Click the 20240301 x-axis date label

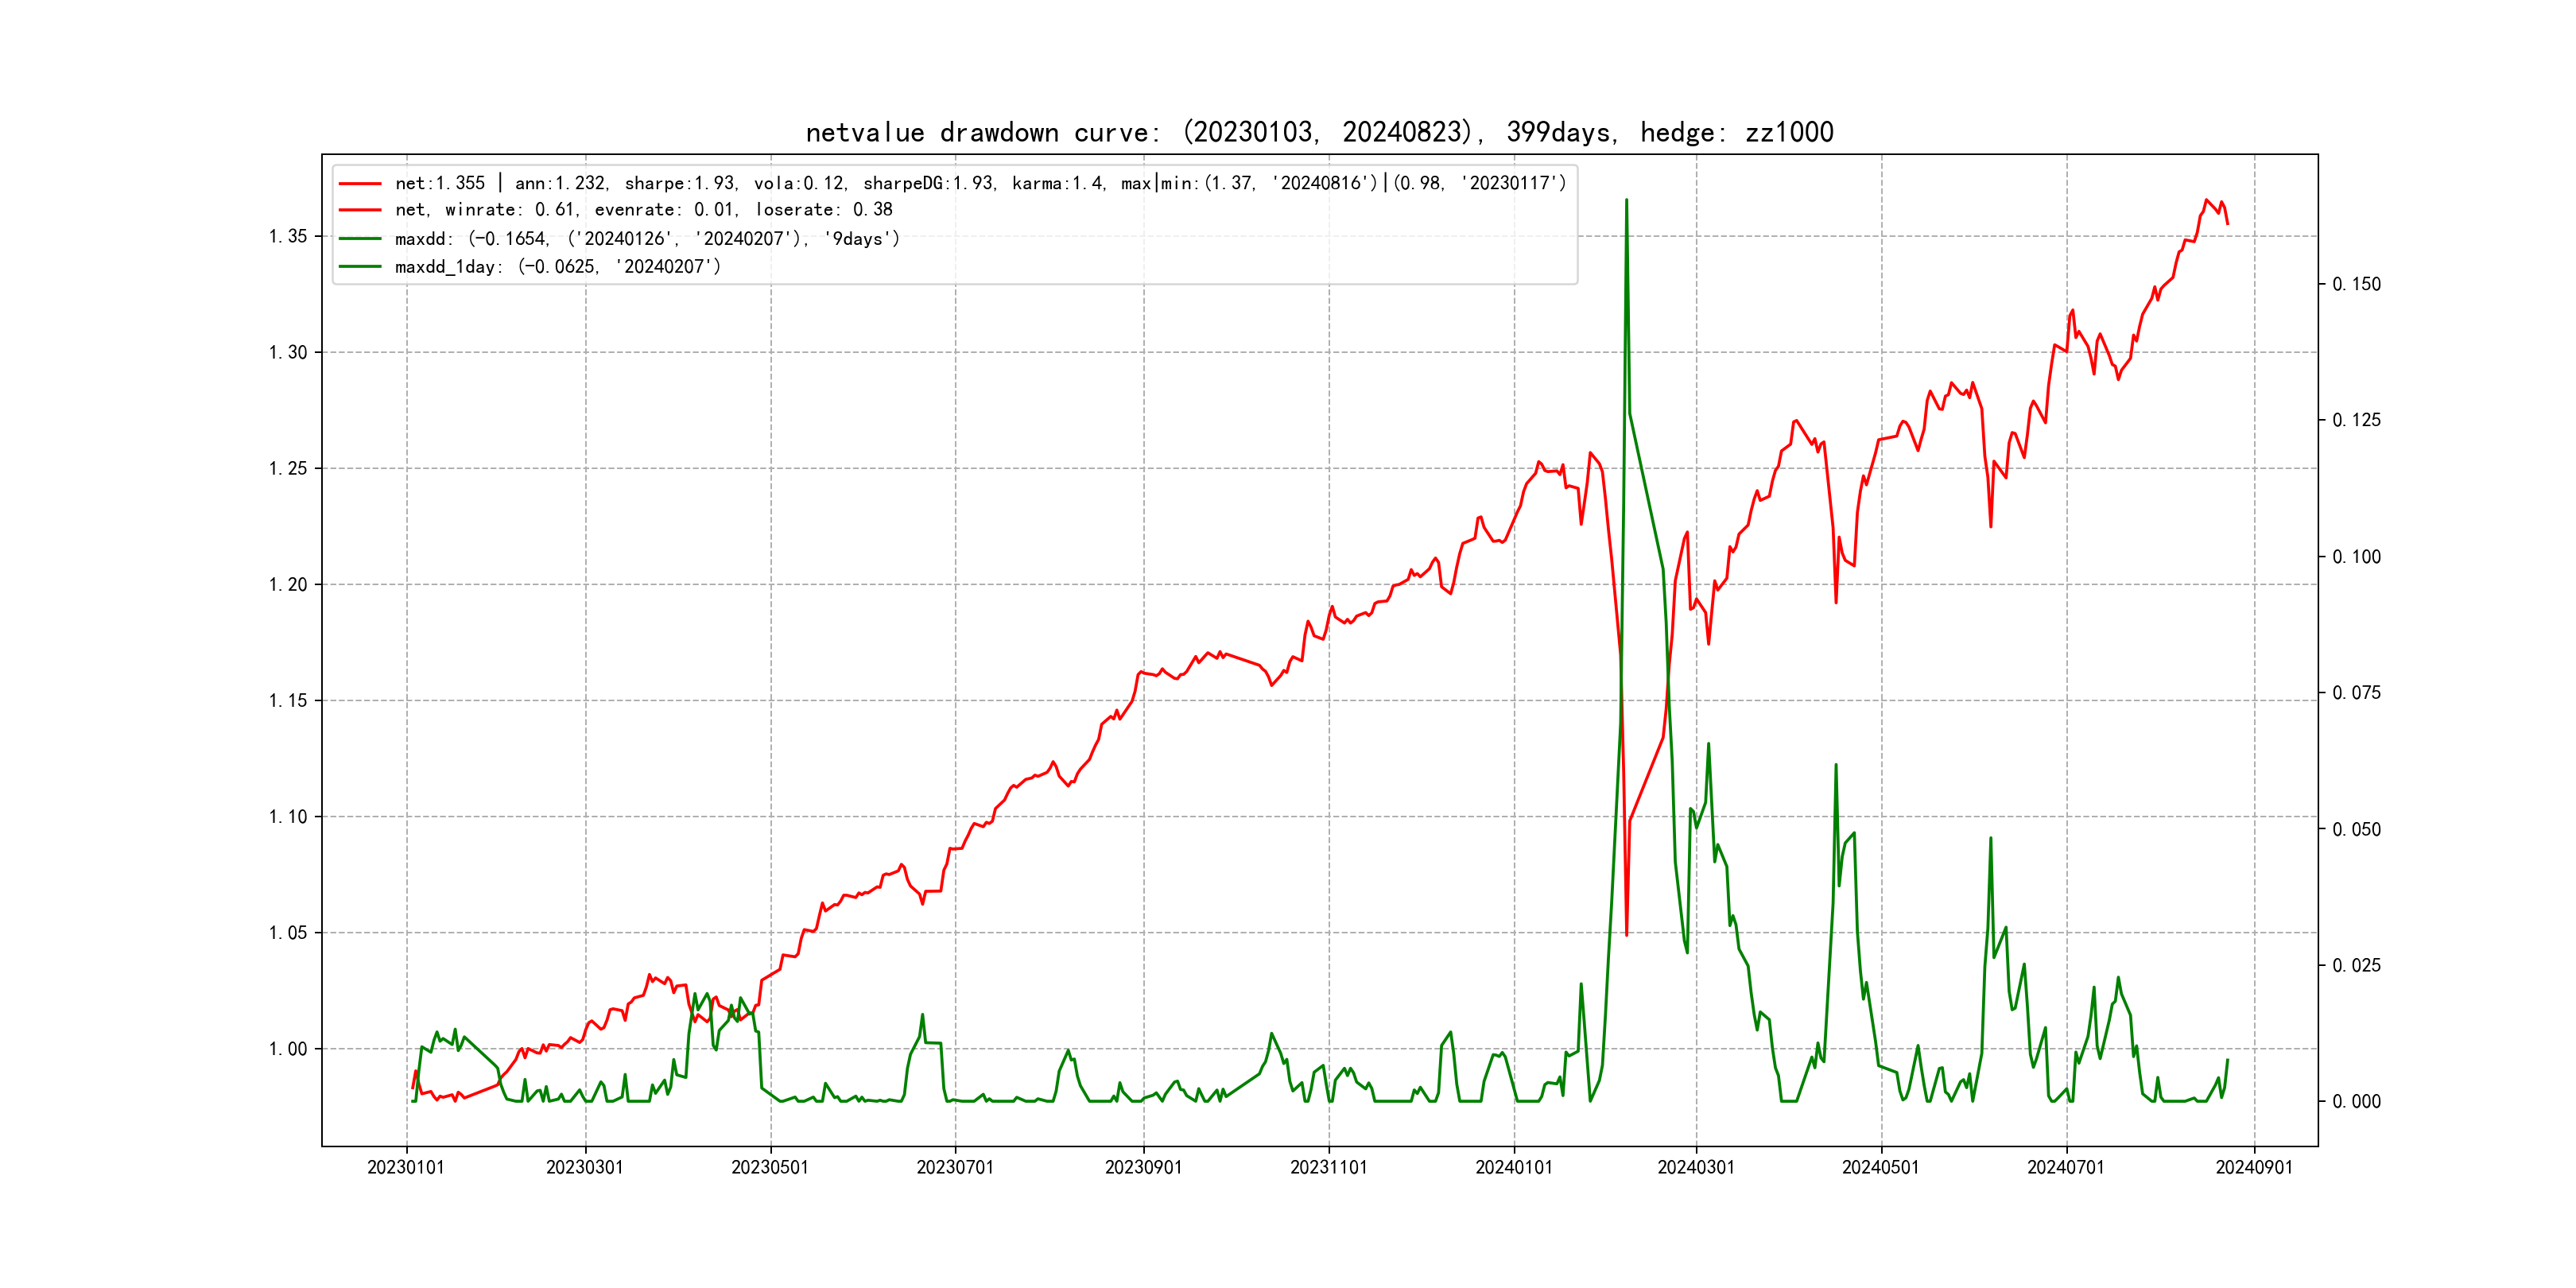pyautogui.click(x=1696, y=1167)
